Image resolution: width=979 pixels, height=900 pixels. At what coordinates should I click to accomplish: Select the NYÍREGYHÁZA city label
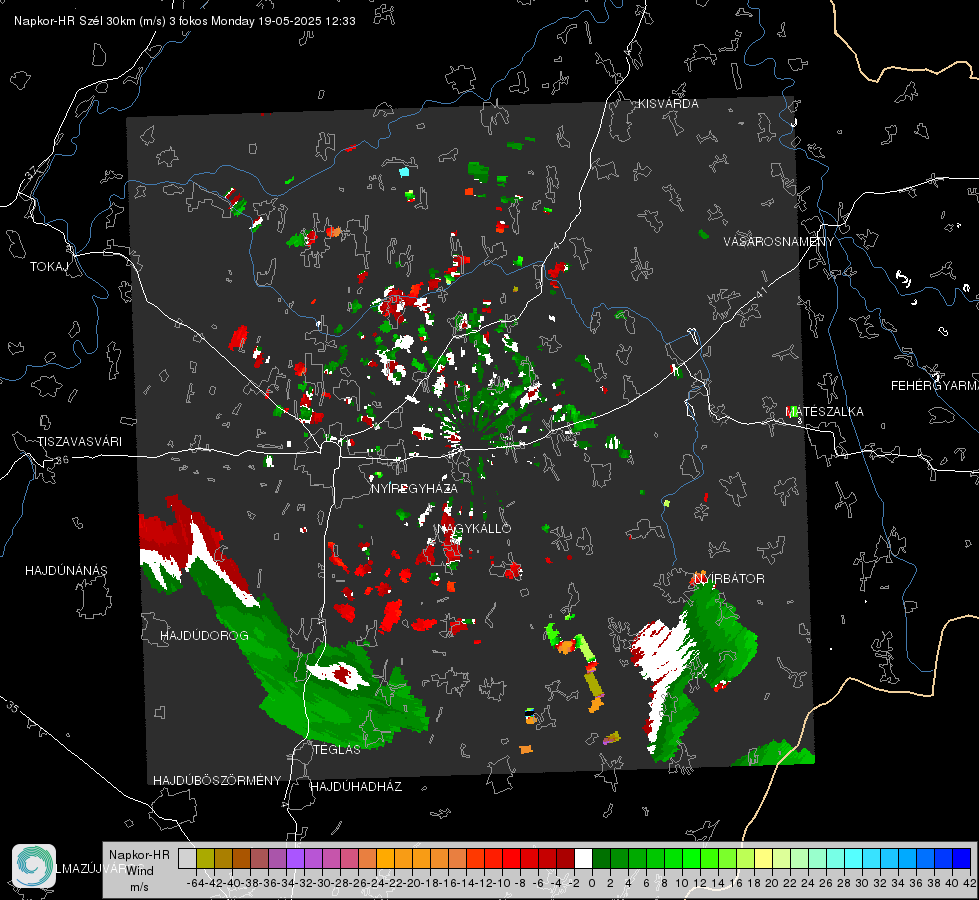click(x=414, y=488)
